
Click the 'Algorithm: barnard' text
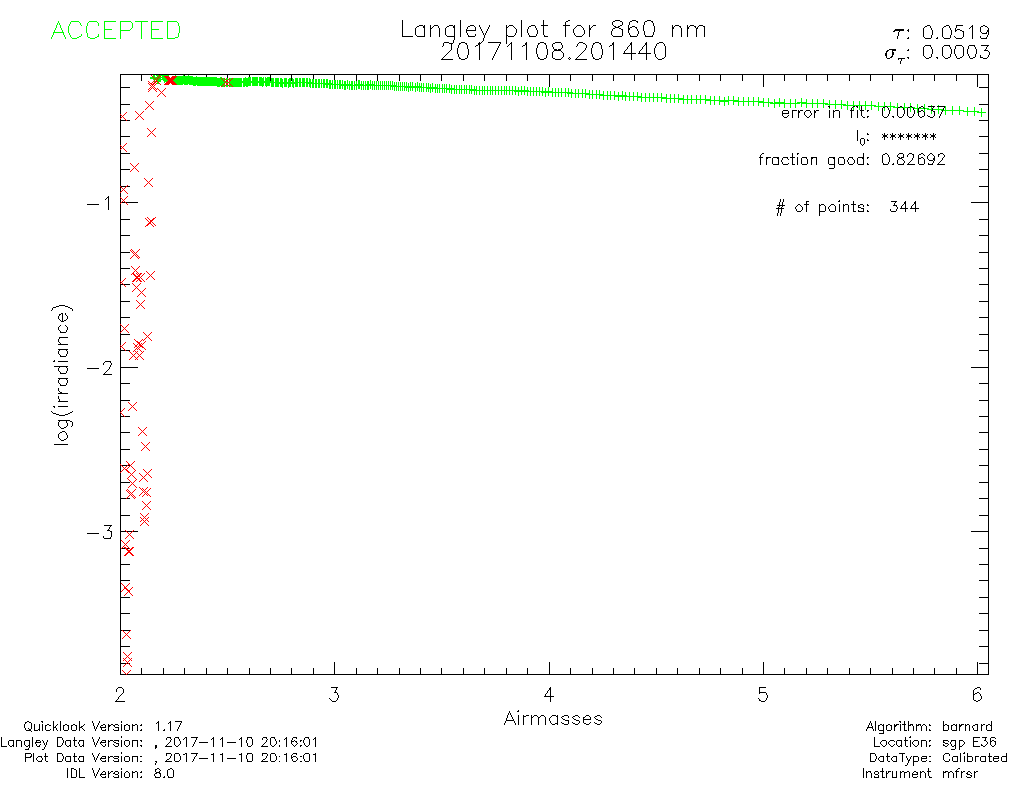[929, 726]
